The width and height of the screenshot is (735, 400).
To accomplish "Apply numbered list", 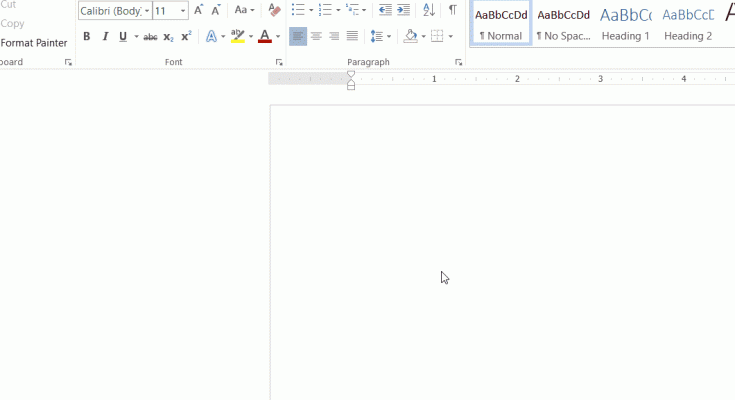I will (x=325, y=10).
